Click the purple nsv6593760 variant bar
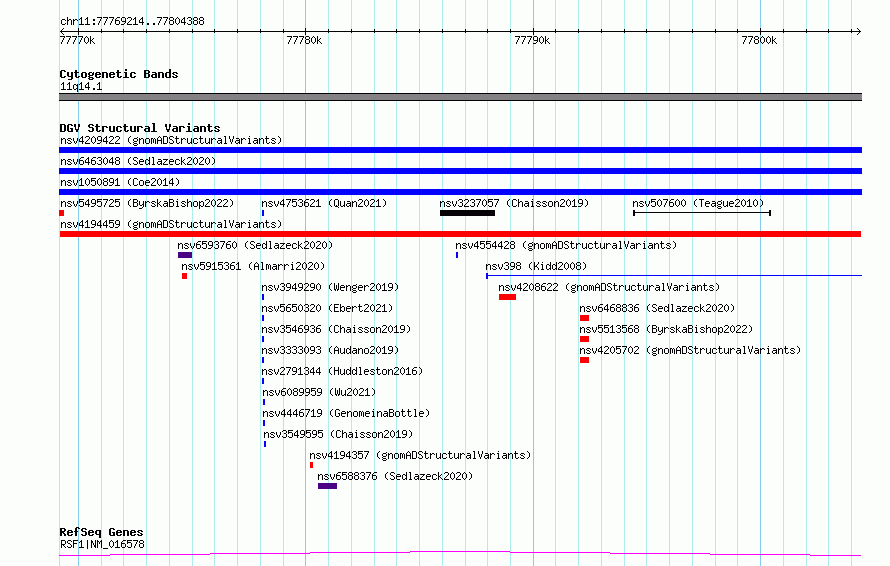890x566 pixels. [x=185, y=255]
